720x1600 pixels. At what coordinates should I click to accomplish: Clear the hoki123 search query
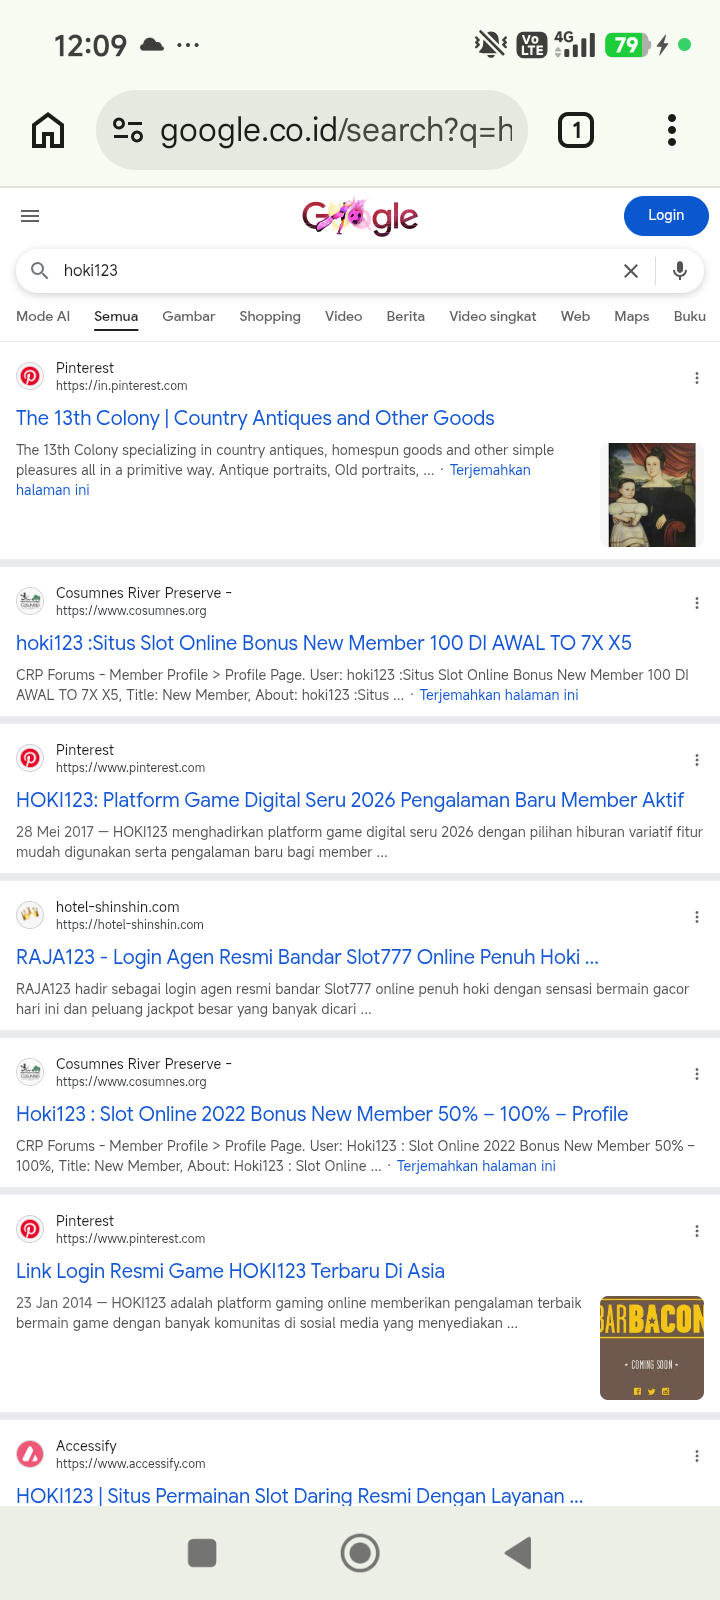(x=631, y=271)
